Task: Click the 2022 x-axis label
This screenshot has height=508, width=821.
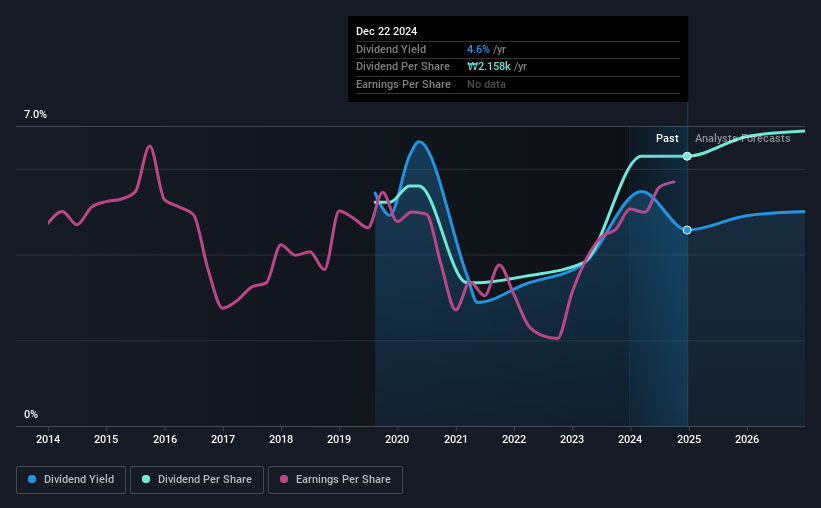Action: 514,439
